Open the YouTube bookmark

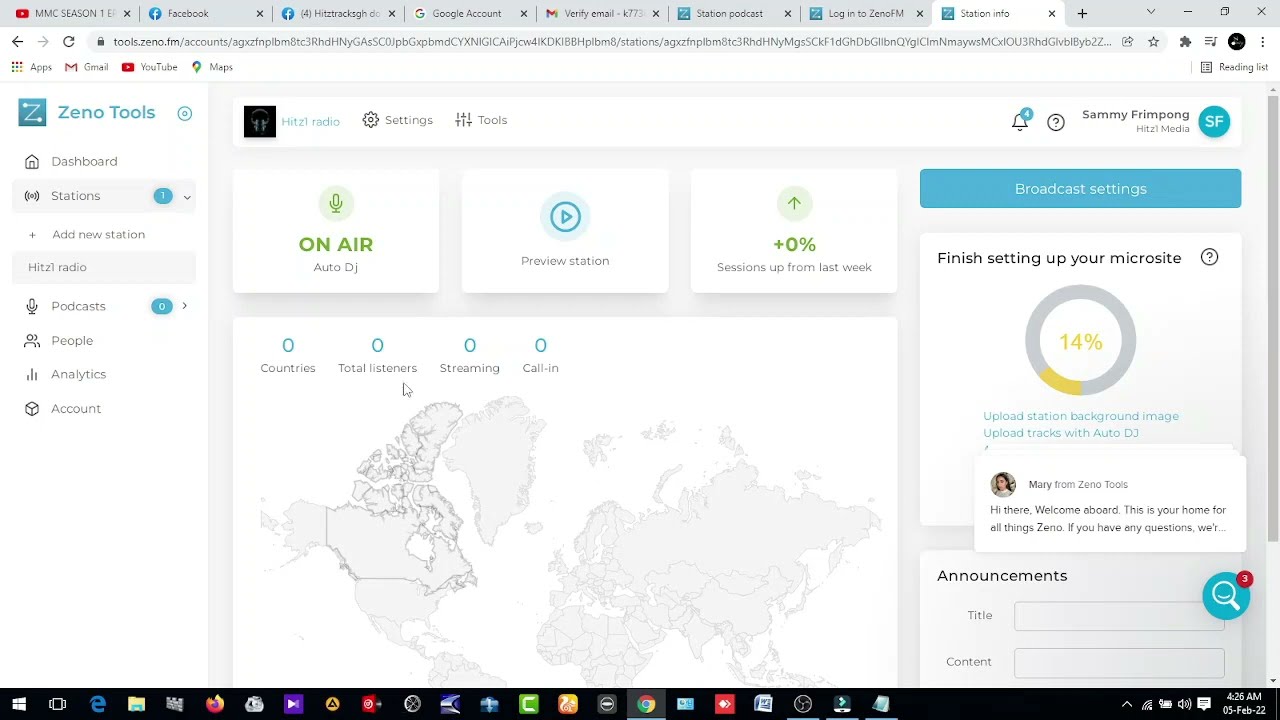[x=149, y=67]
